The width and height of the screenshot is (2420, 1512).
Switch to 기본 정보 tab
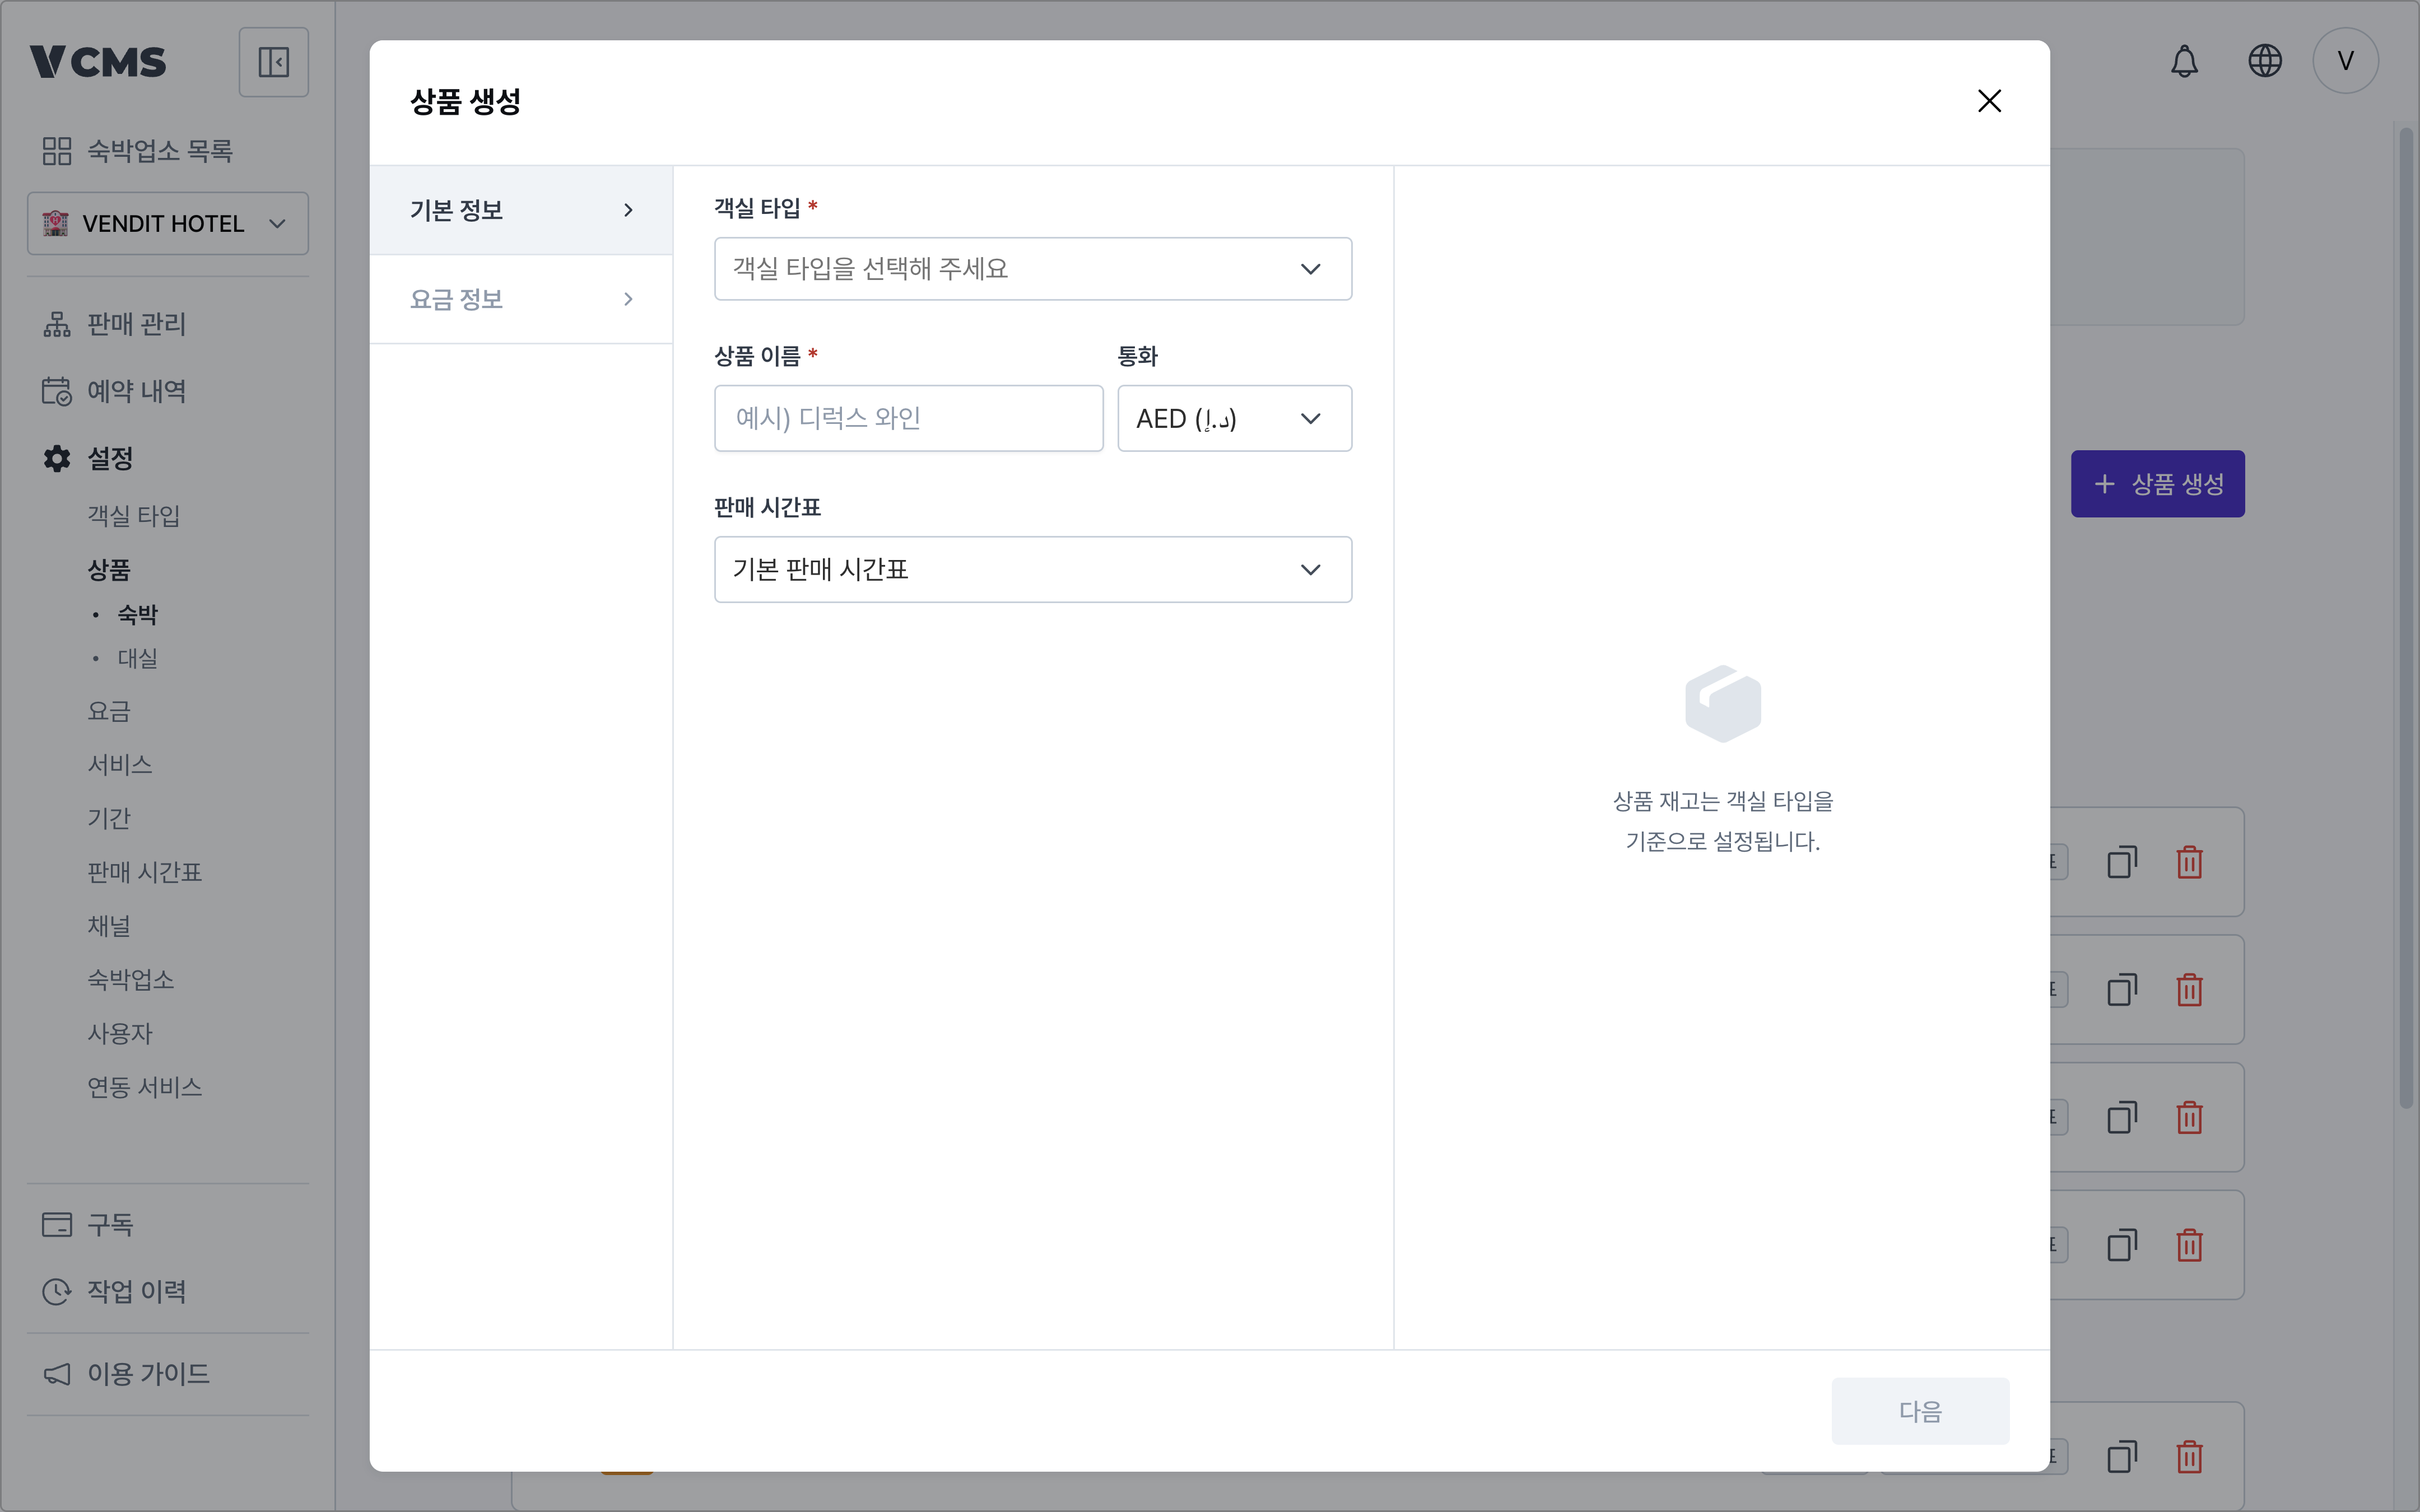click(521, 210)
